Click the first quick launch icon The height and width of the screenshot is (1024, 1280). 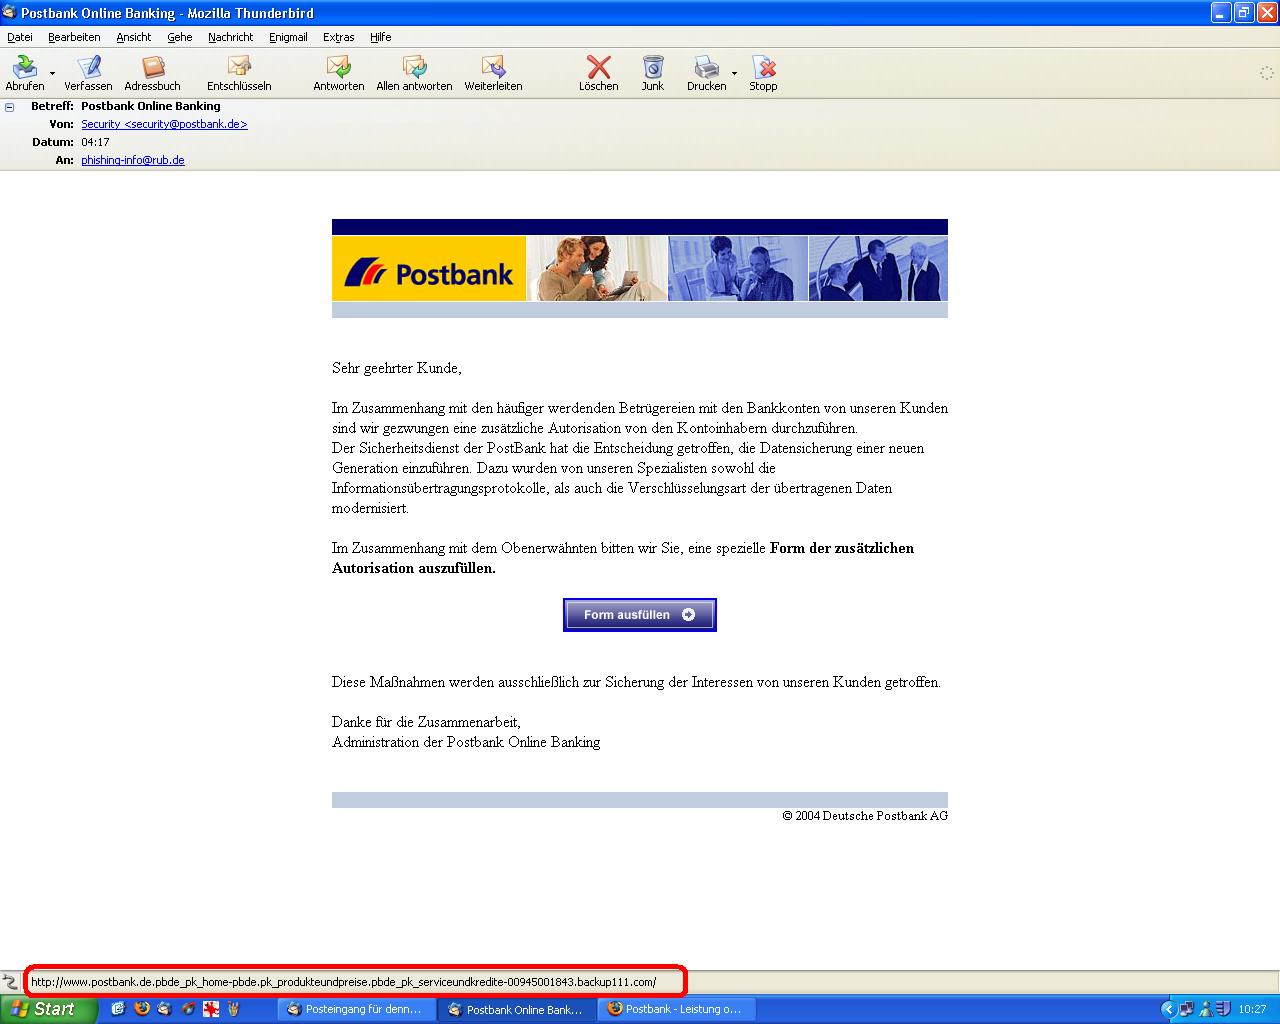coord(118,1009)
